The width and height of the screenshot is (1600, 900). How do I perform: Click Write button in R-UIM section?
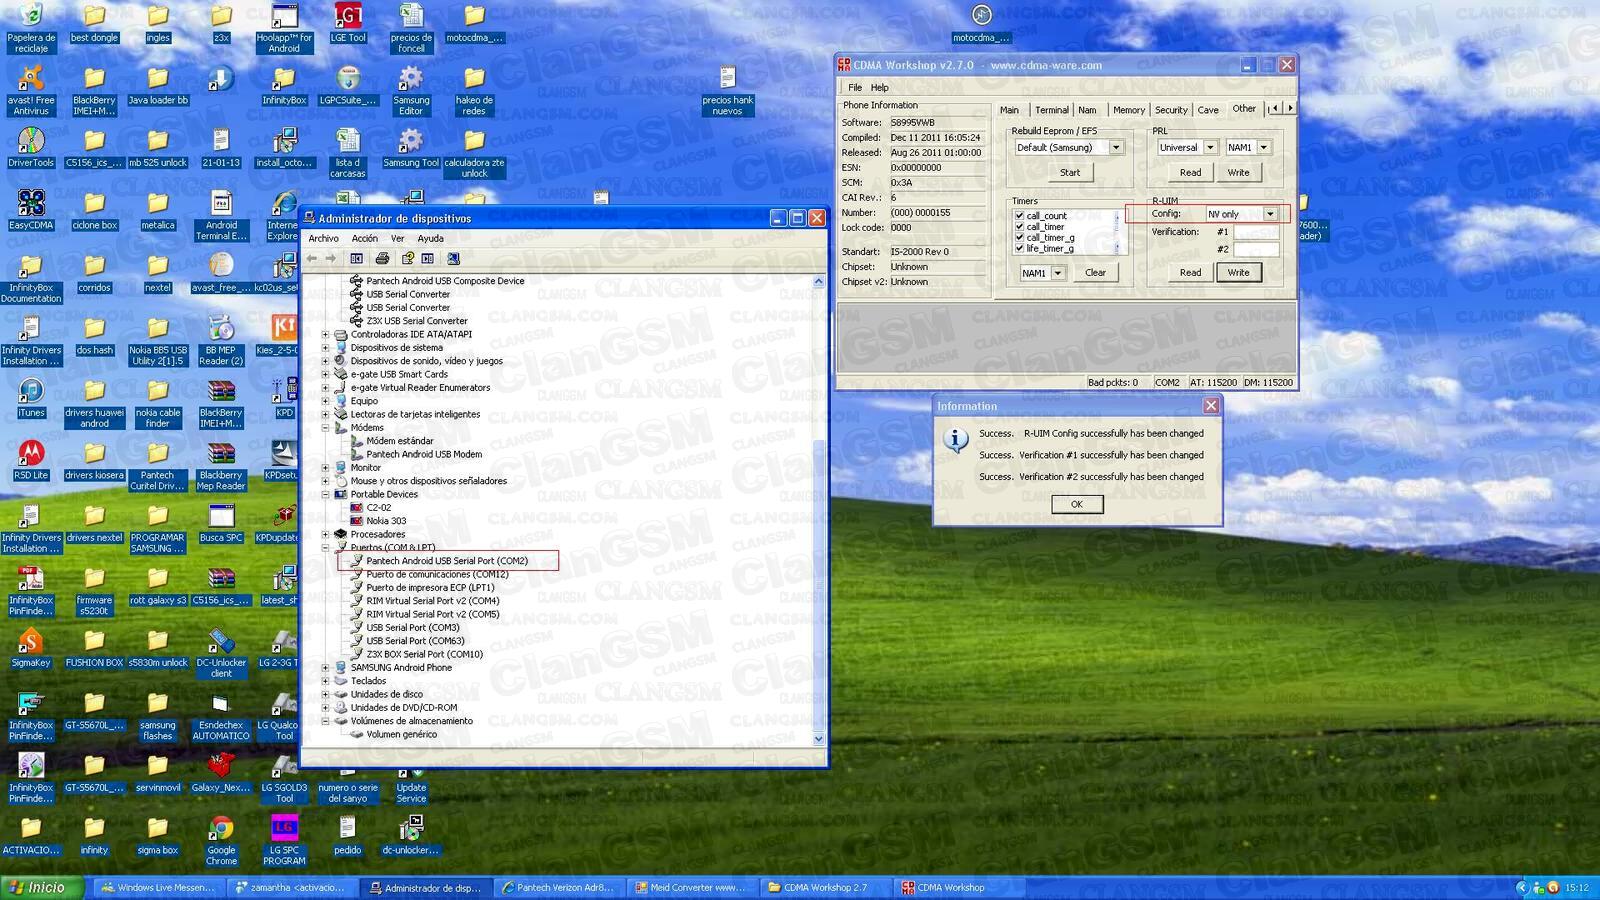pyautogui.click(x=1238, y=273)
